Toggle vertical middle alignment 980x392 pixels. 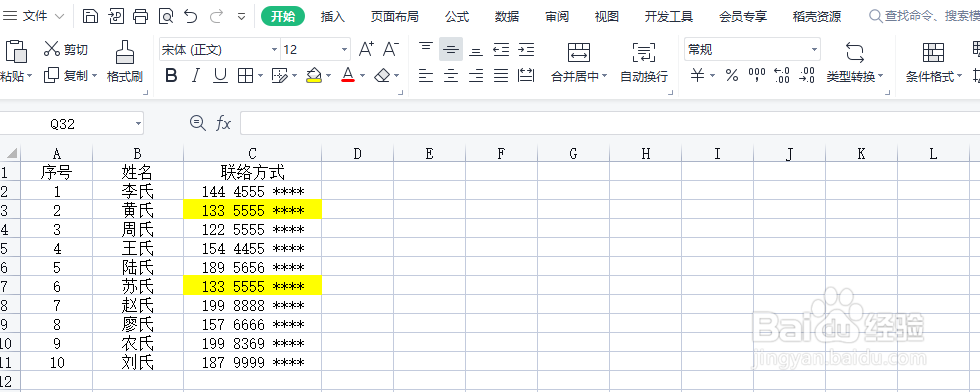tap(451, 49)
